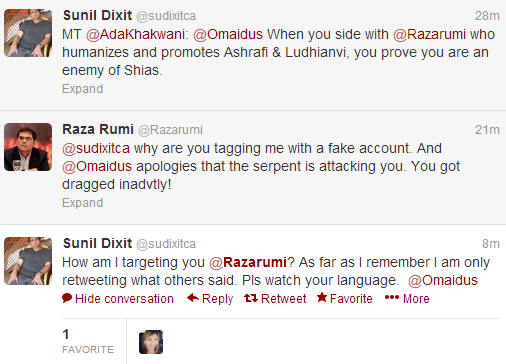Expand Raza Rumi's tweet
The width and height of the screenshot is (506, 364).
coord(83,203)
